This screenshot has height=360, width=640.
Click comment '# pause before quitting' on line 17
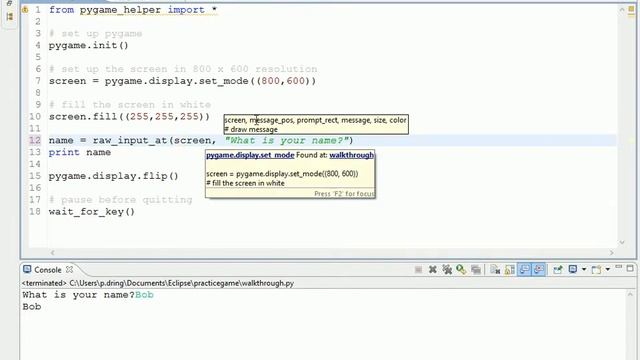pyautogui.click(x=120, y=200)
